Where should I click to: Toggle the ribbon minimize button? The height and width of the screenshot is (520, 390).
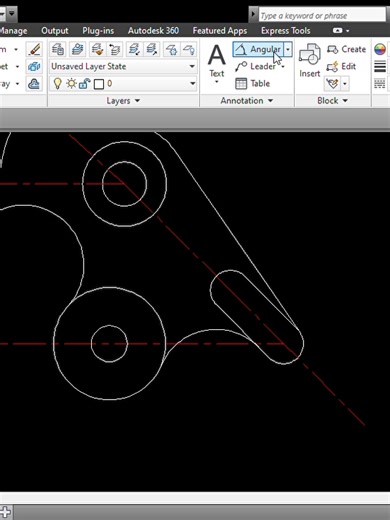click(x=337, y=31)
